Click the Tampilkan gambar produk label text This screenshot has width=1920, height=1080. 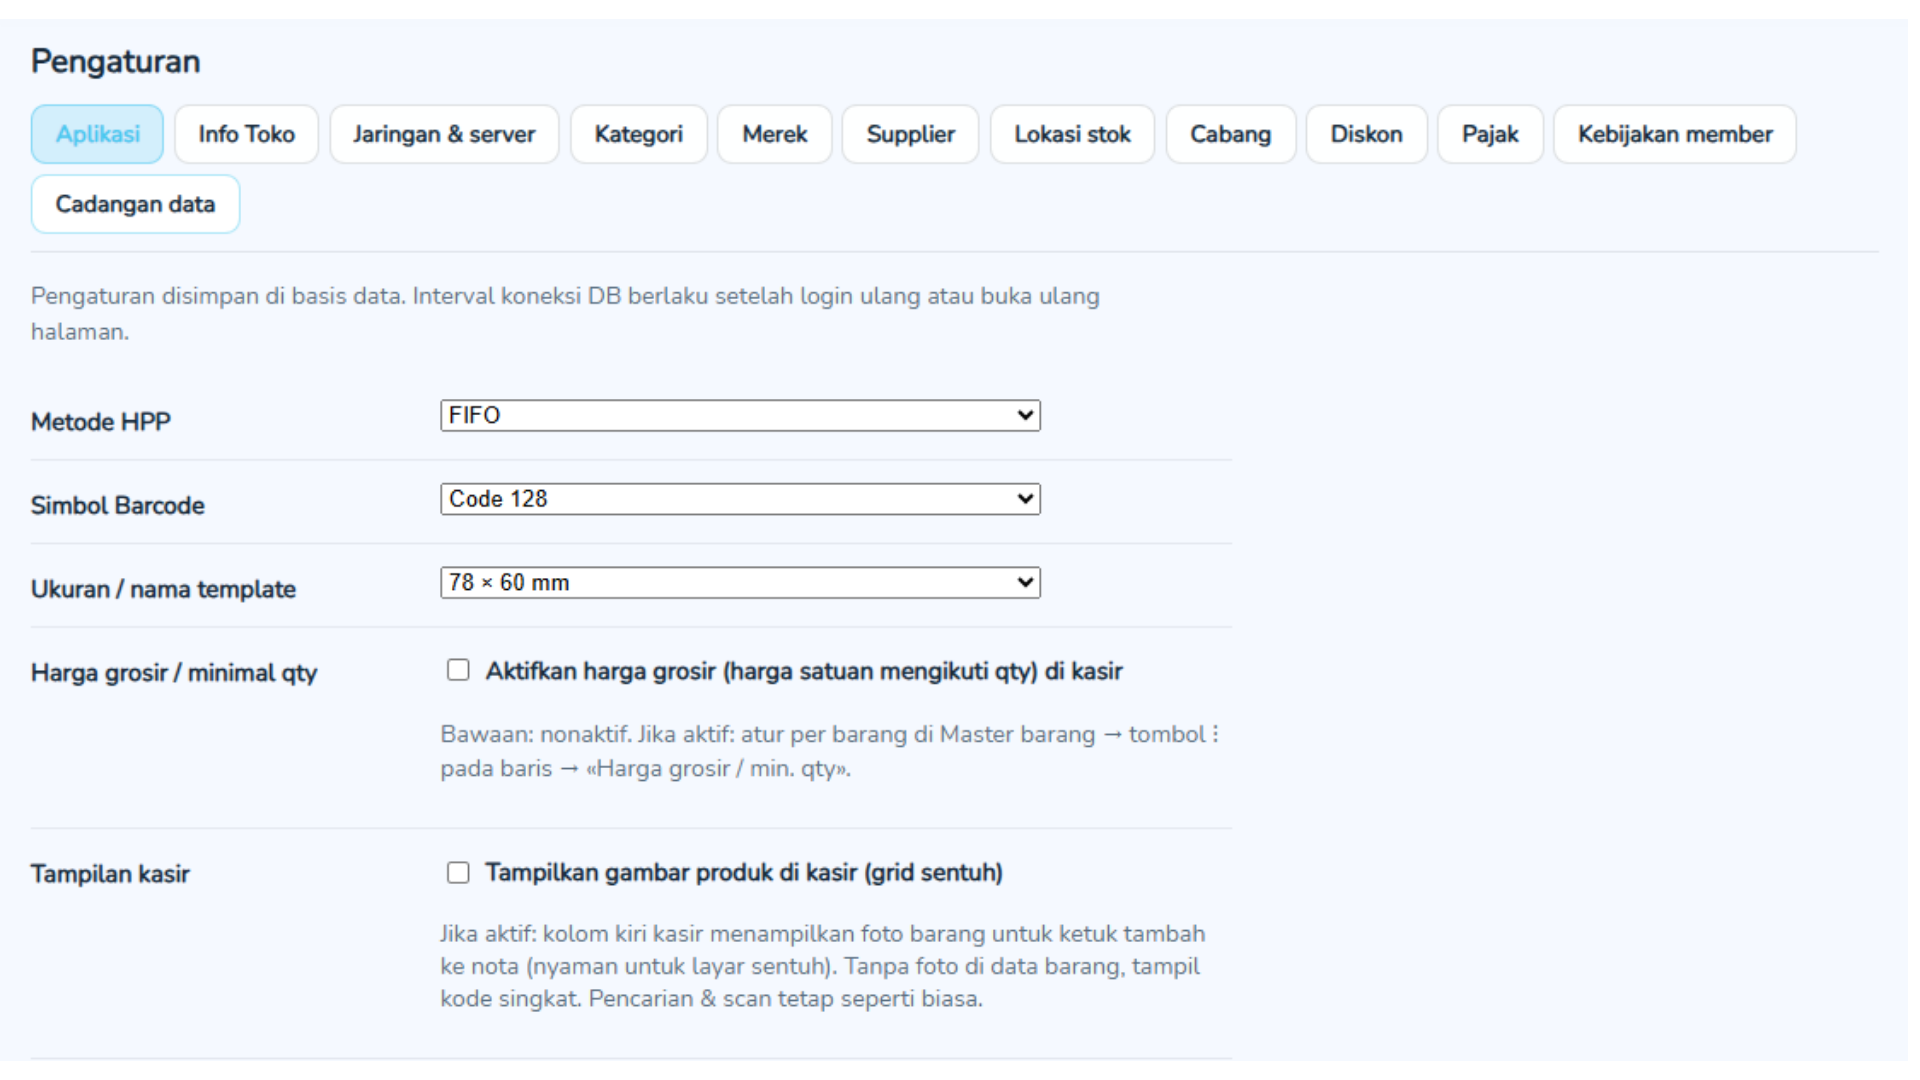[x=743, y=873]
